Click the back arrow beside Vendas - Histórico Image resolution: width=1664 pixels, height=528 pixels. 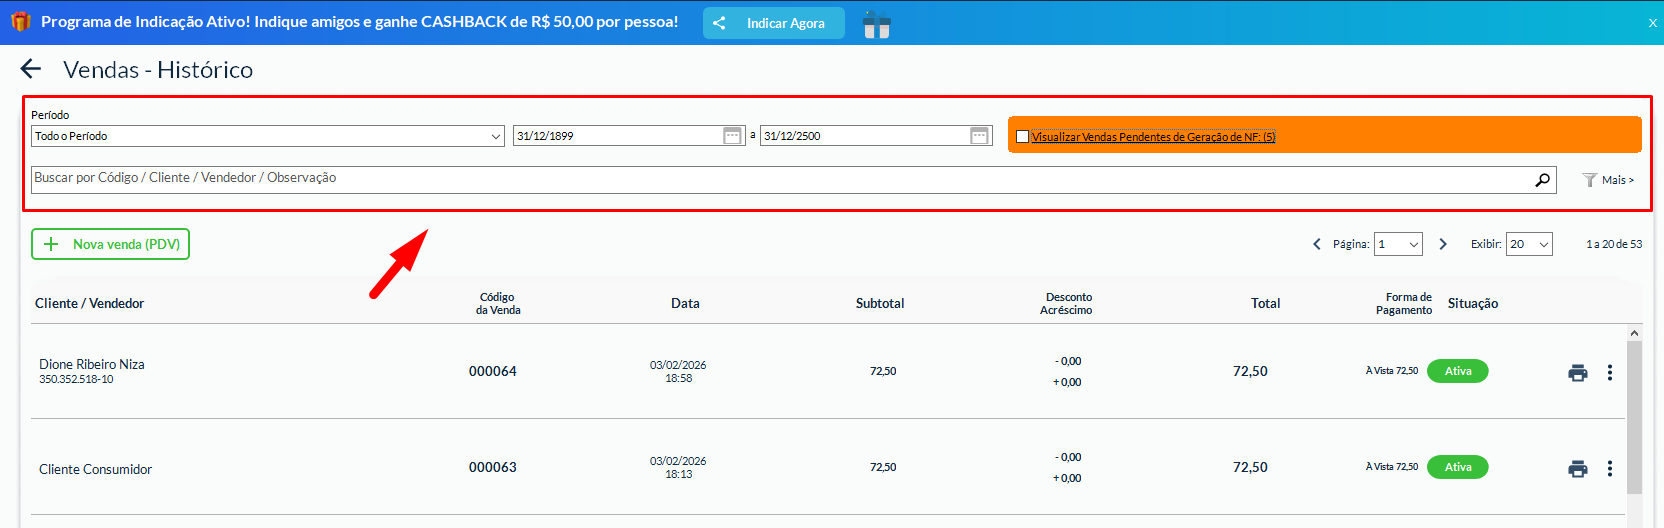(31, 69)
